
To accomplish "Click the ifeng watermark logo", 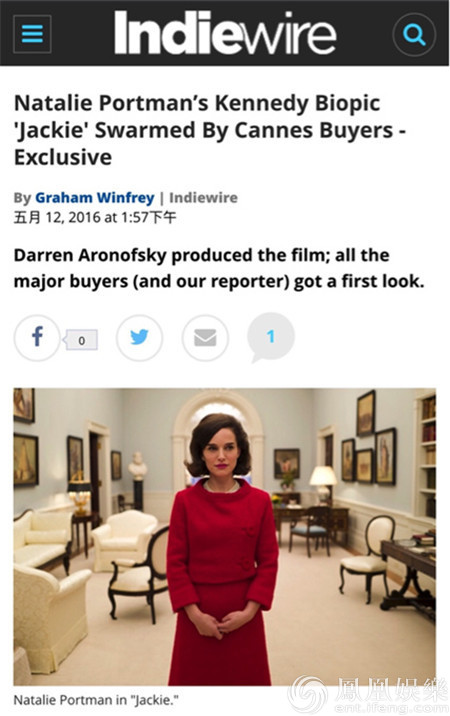I will pos(368,695).
